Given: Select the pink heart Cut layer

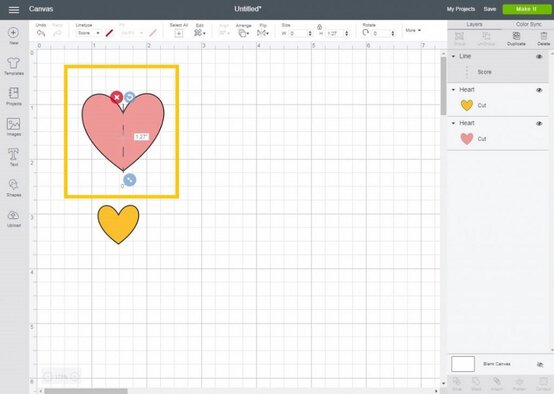Looking at the screenshot, I should [x=498, y=139].
